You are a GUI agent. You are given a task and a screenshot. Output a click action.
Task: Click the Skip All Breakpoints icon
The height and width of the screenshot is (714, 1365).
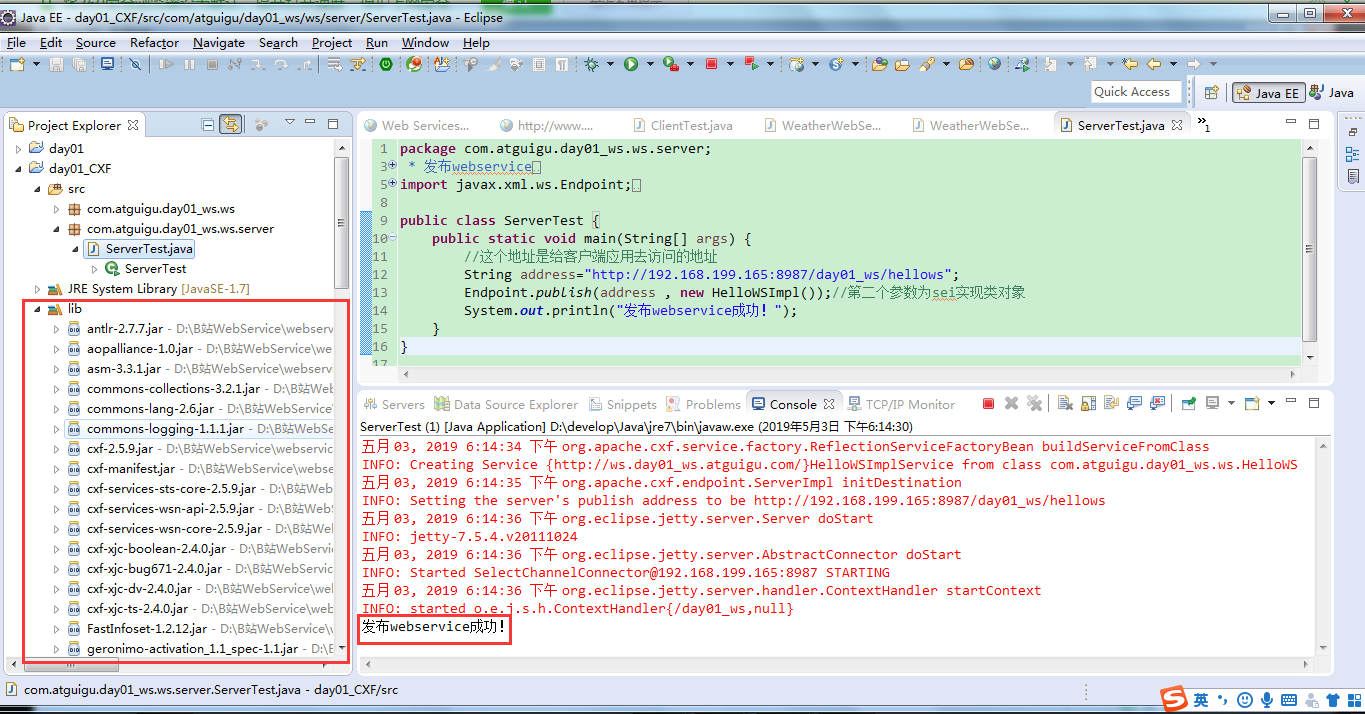point(135,64)
